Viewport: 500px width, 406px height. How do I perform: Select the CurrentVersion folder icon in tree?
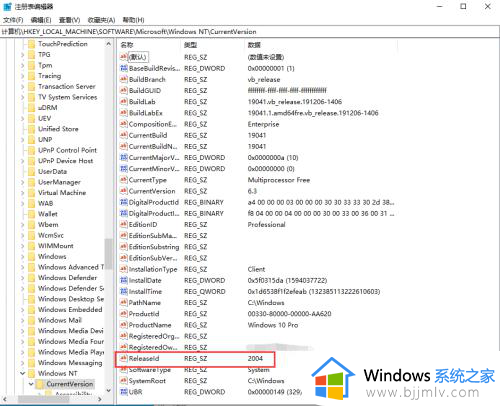point(40,384)
